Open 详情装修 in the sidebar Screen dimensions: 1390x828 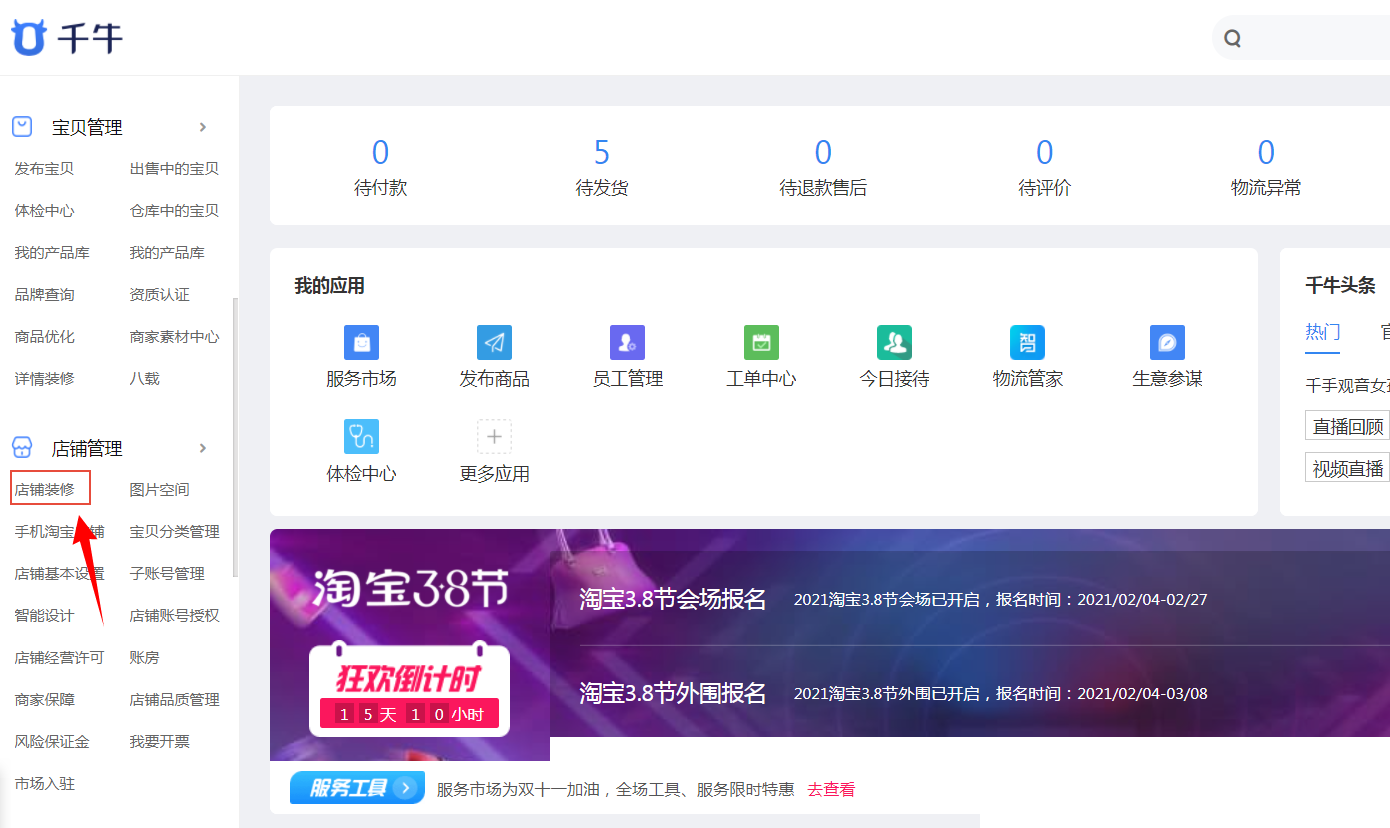44,379
